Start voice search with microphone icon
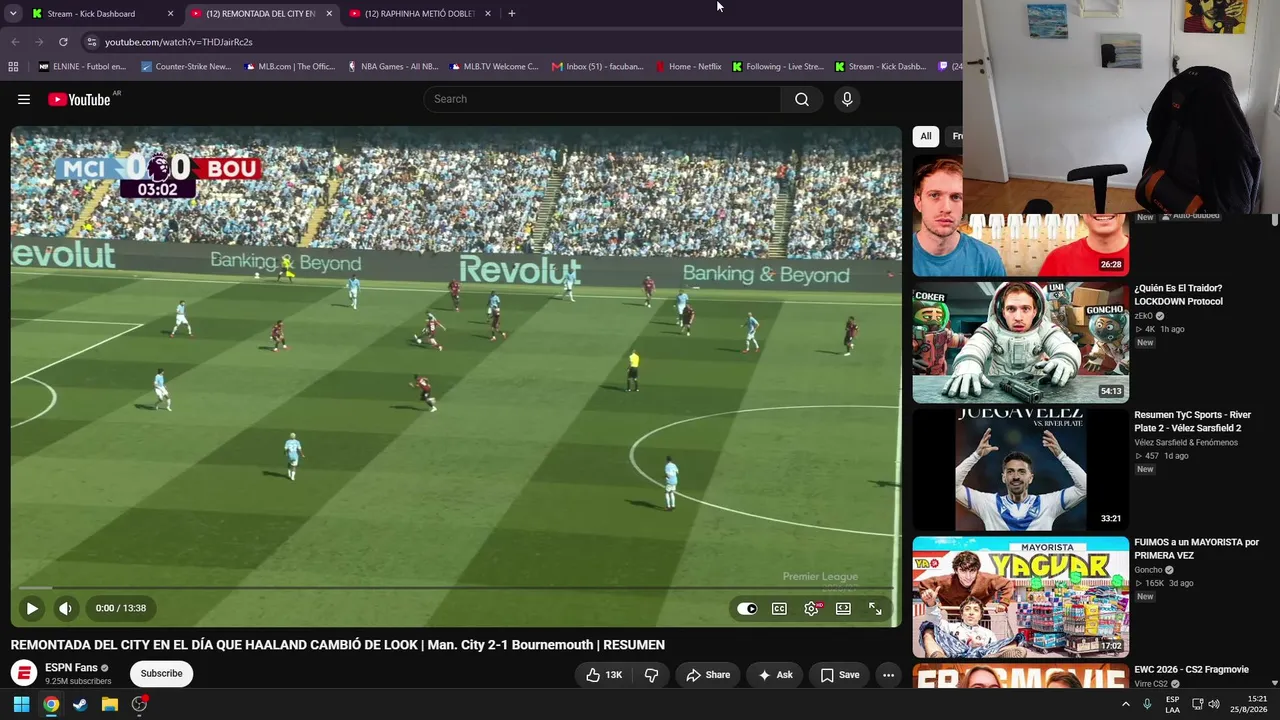1280x720 pixels. click(847, 99)
